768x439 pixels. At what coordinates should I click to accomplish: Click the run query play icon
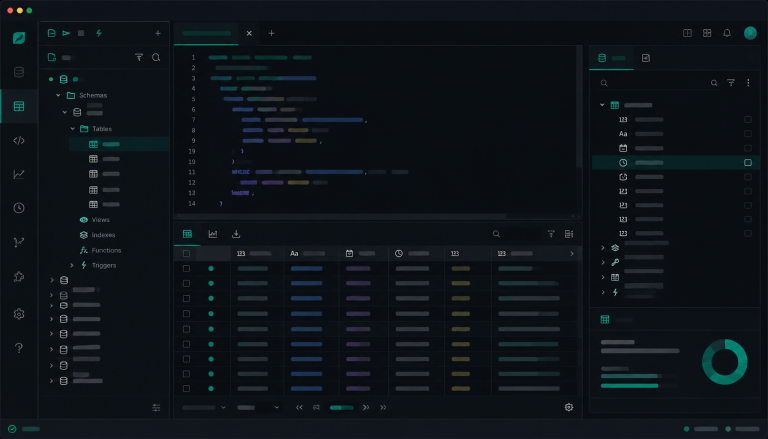coord(66,33)
